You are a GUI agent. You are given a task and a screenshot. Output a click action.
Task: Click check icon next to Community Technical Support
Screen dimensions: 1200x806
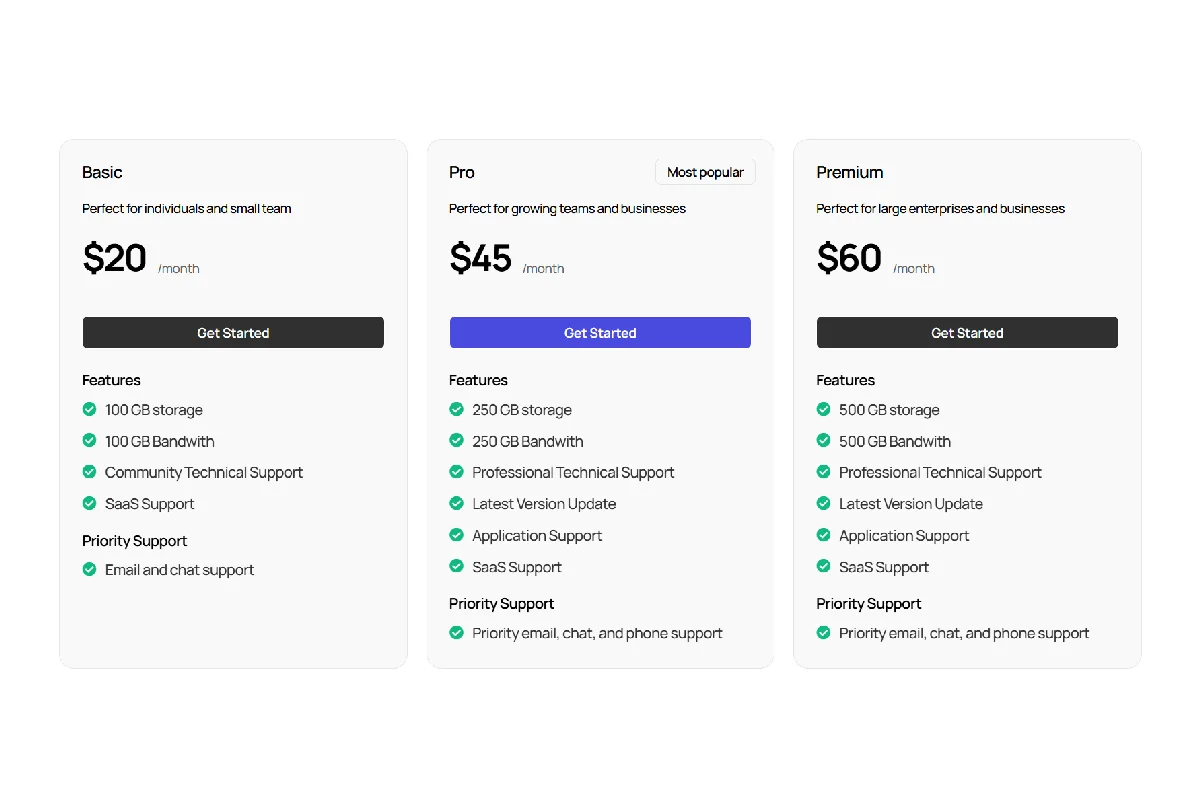coord(89,472)
